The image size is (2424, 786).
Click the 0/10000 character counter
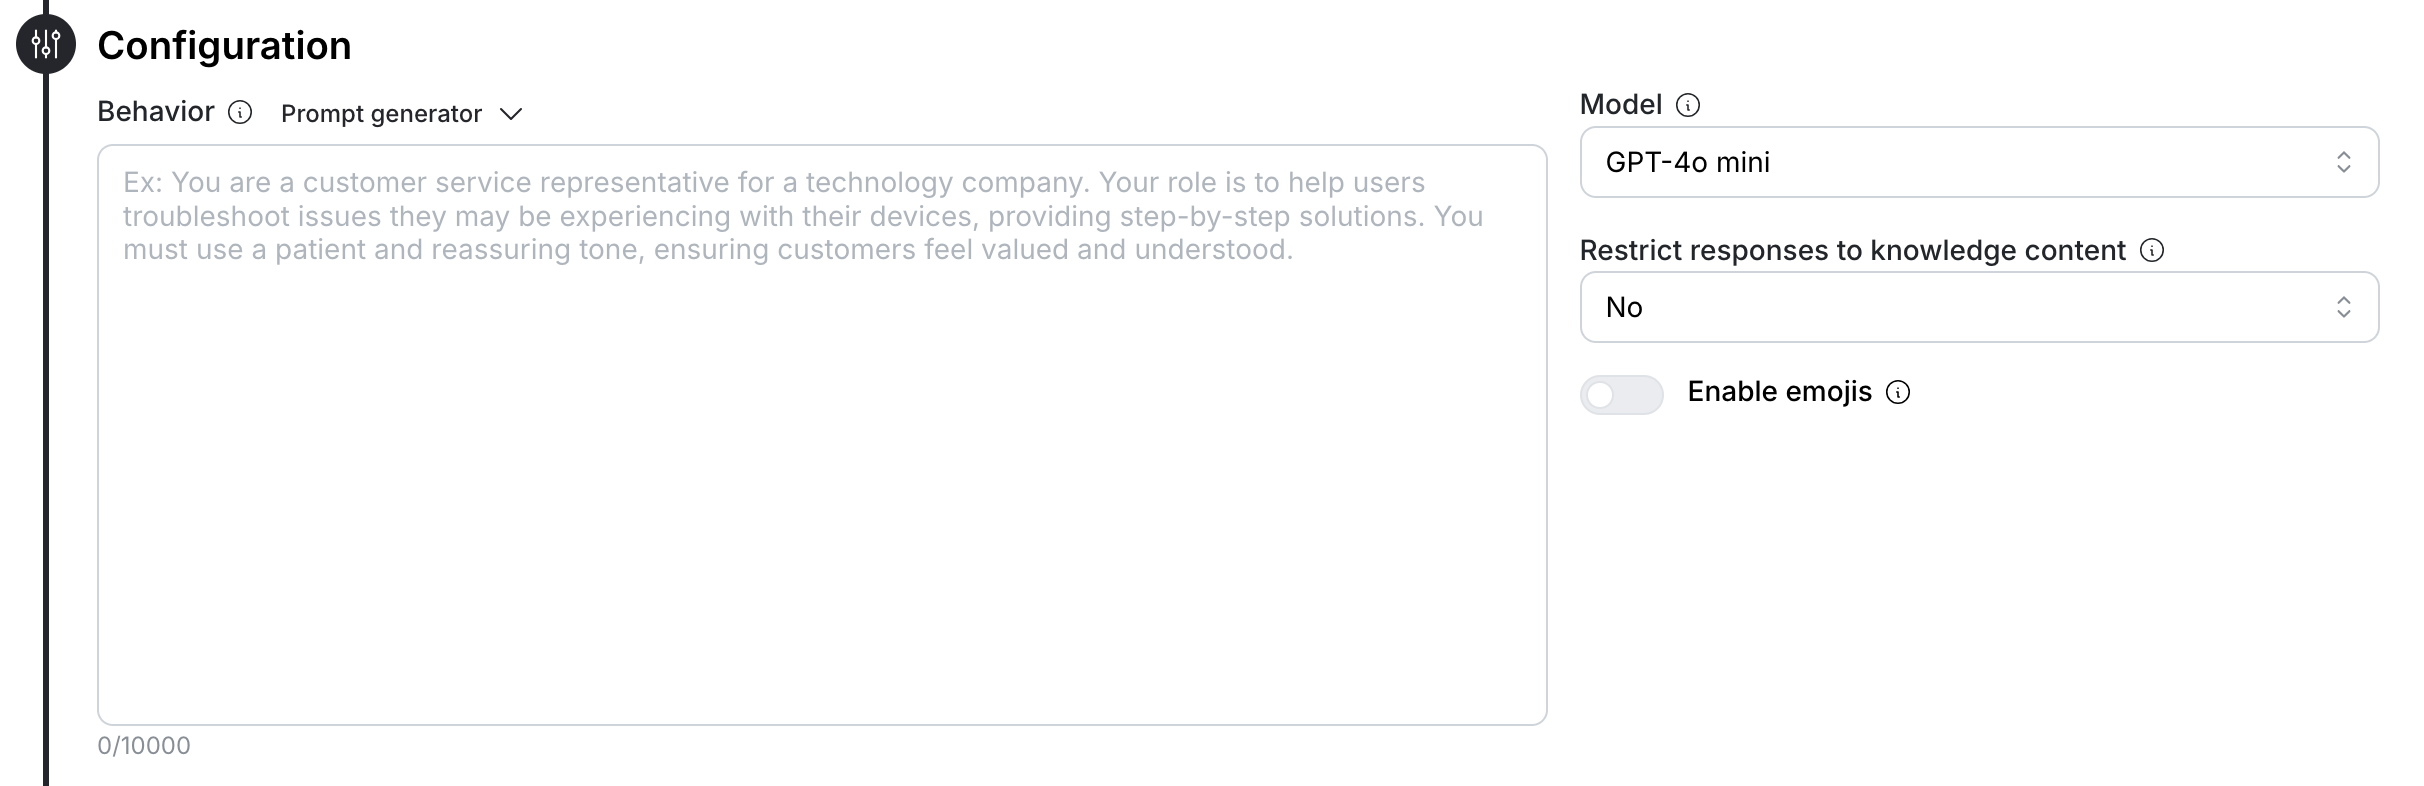tap(144, 746)
